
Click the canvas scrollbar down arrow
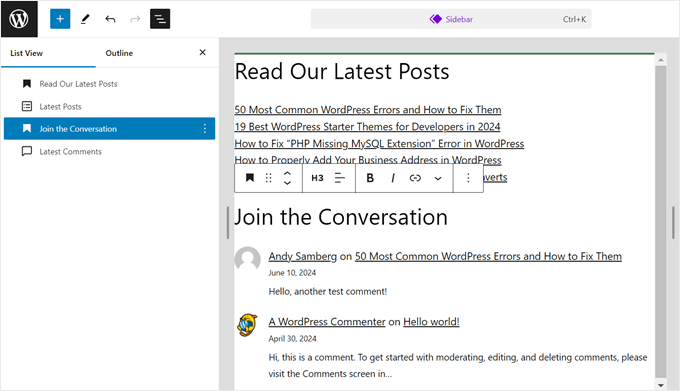[x=660, y=385]
